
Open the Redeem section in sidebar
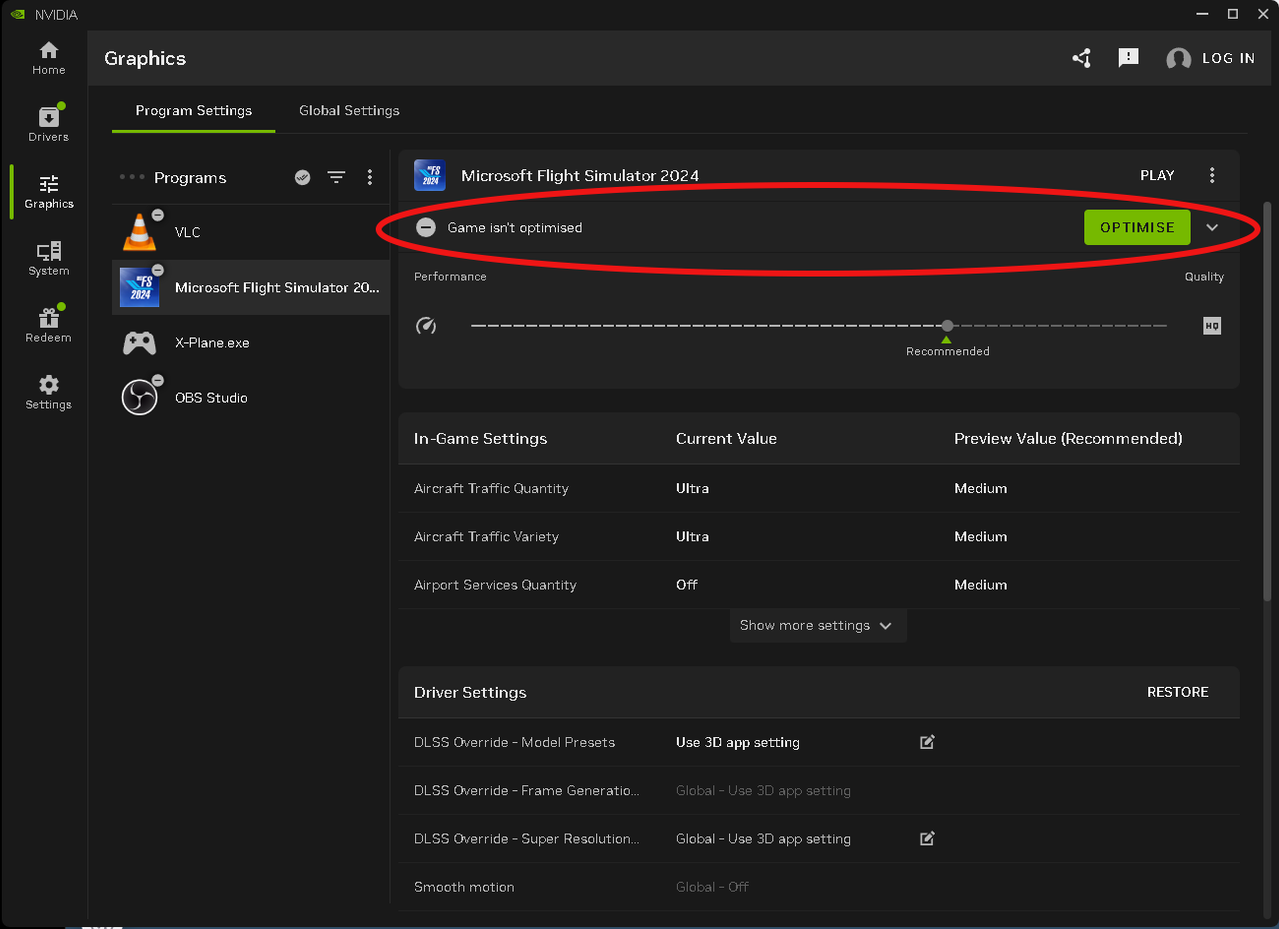point(48,325)
